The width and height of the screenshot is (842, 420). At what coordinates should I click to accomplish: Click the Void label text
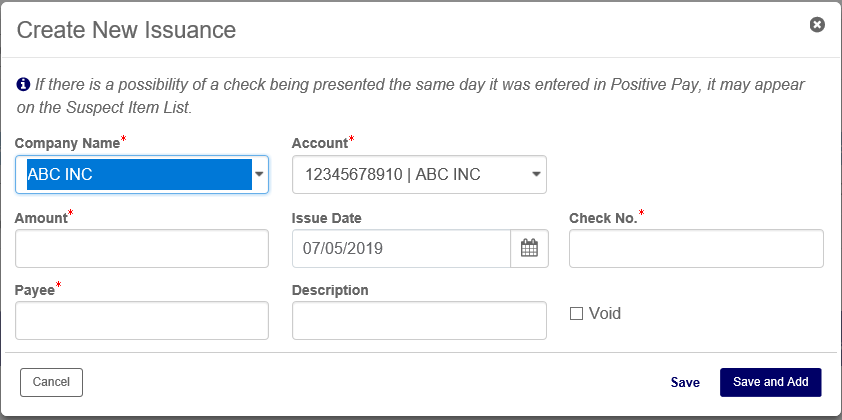(605, 314)
